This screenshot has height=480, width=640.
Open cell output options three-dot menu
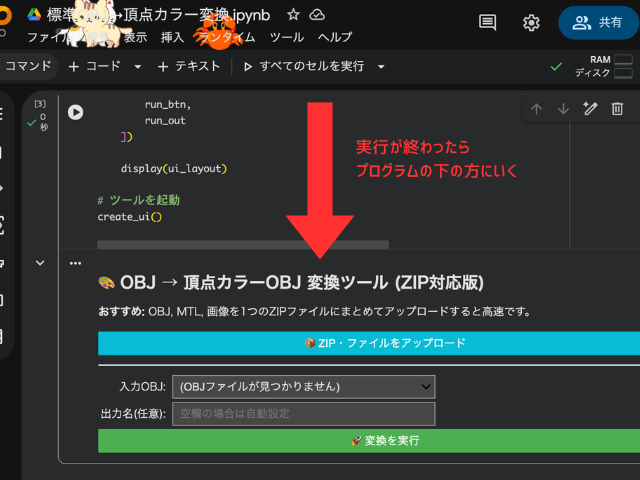(75, 263)
